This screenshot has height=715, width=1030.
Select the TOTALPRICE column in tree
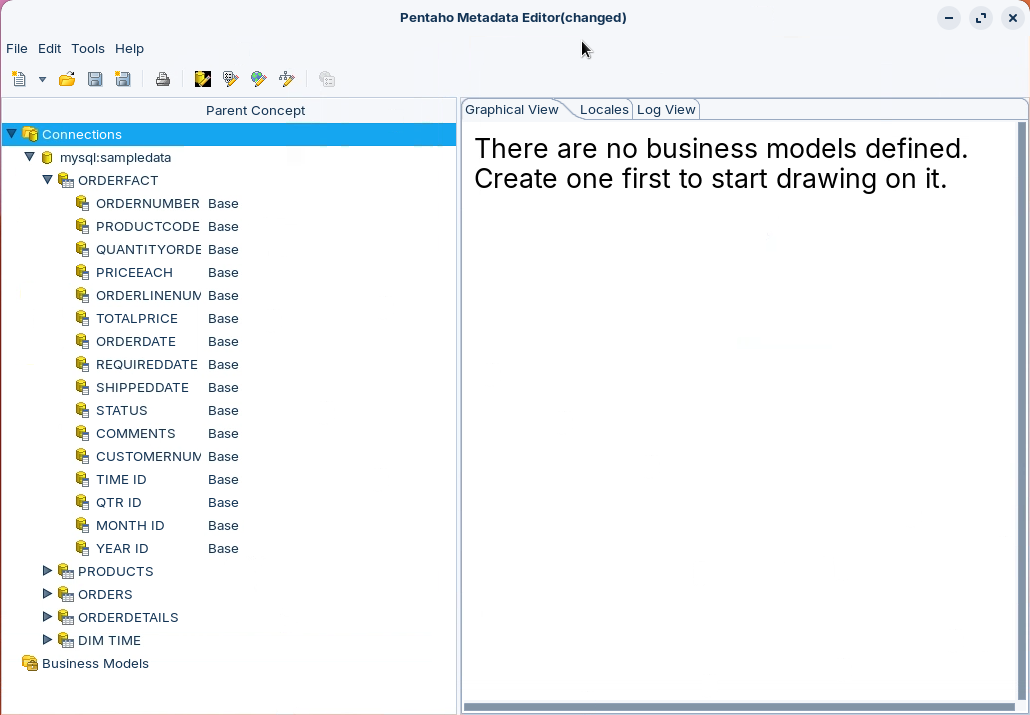(136, 318)
